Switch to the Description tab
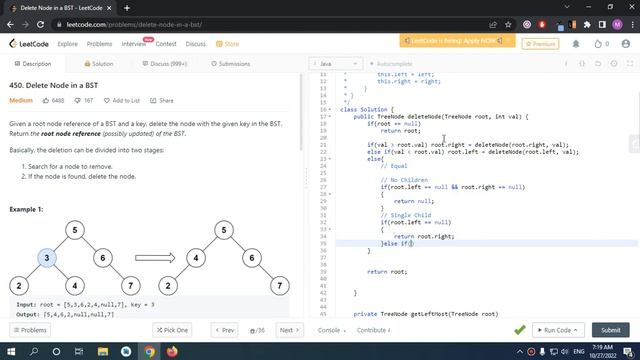Image resolution: width=640 pixels, height=360 pixels. coord(33,64)
